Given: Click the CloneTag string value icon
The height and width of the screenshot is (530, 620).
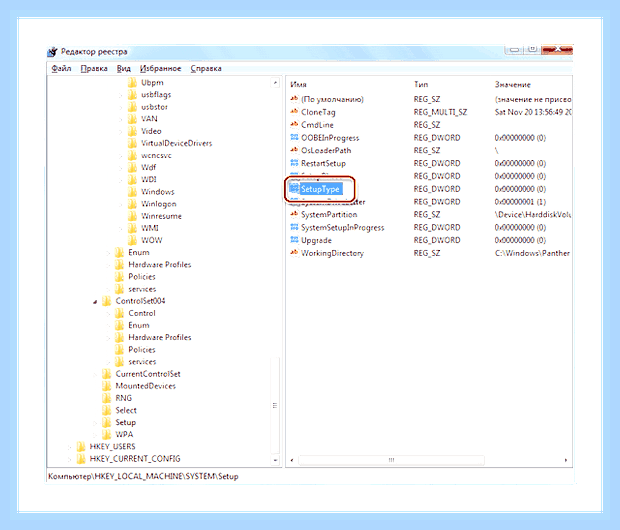Looking at the screenshot, I should tap(294, 112).
